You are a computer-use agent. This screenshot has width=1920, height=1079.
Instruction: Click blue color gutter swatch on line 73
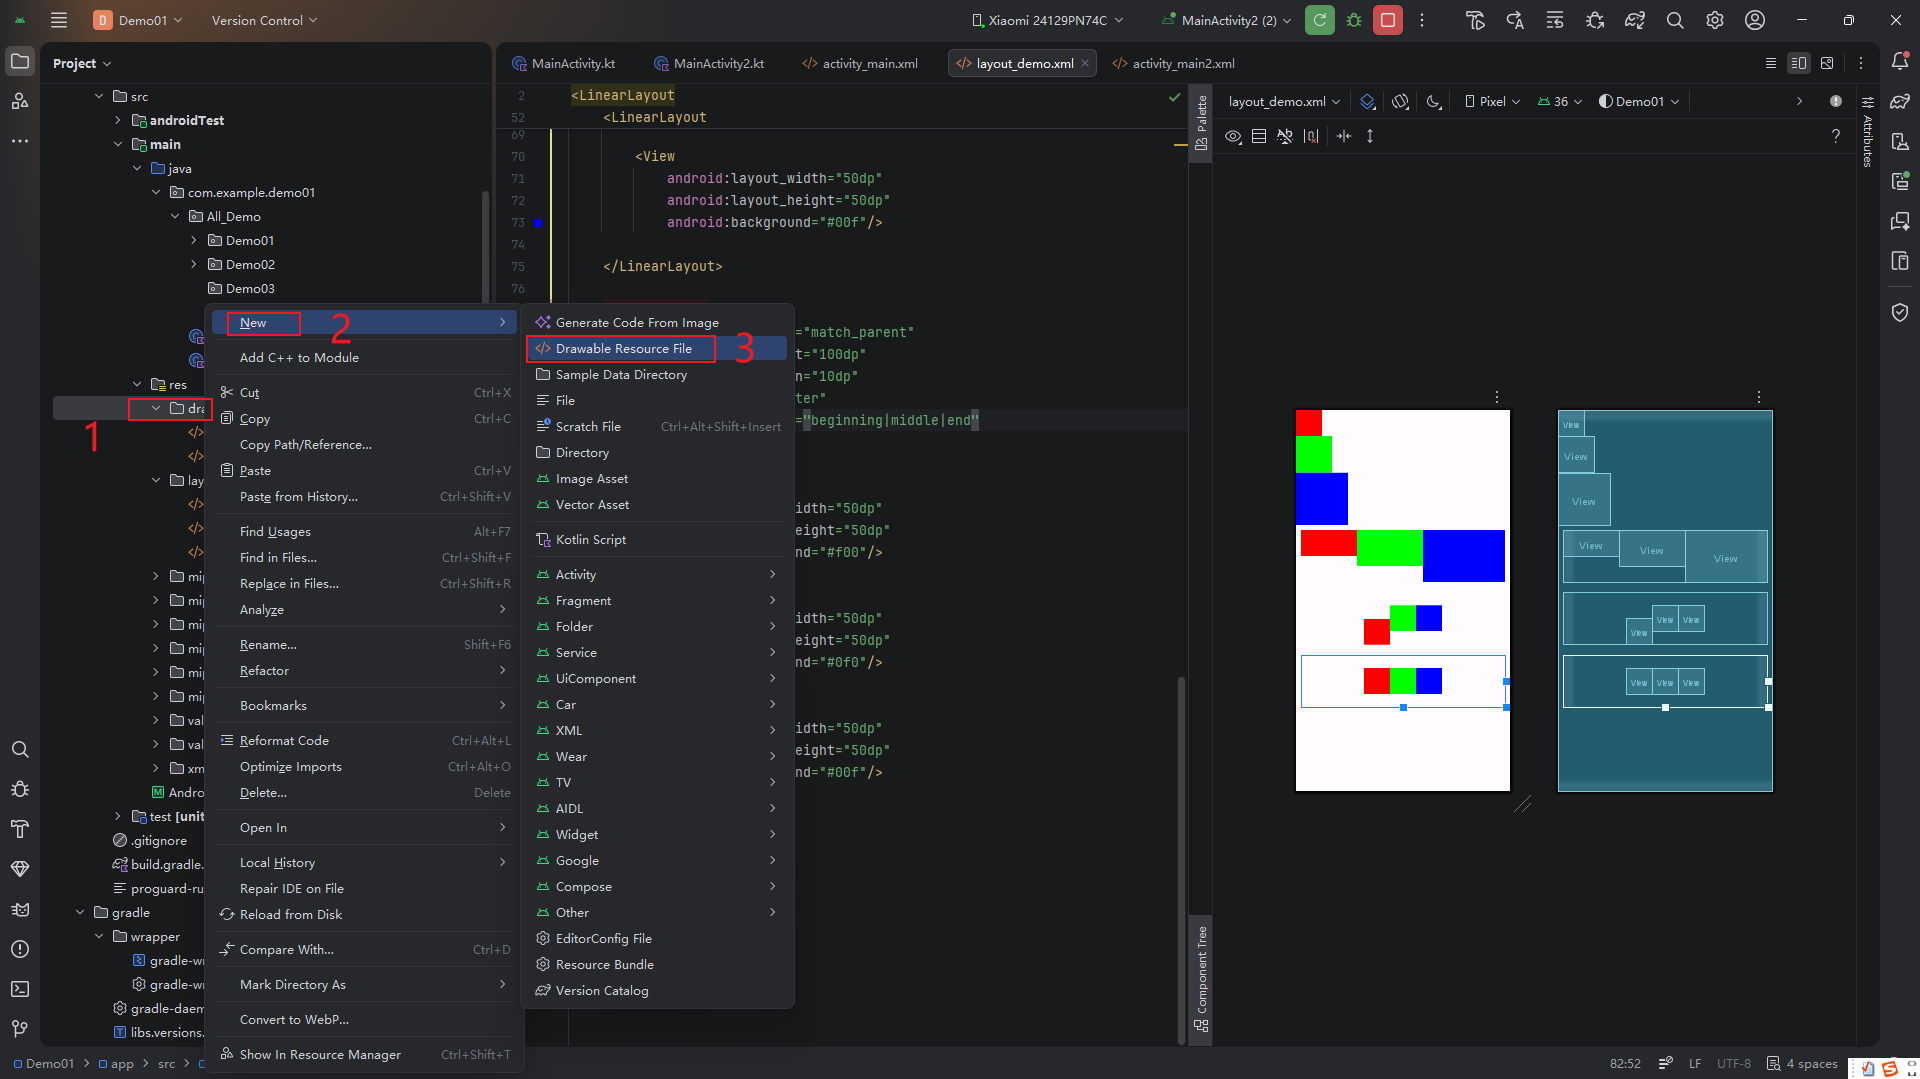pos(537,223)
